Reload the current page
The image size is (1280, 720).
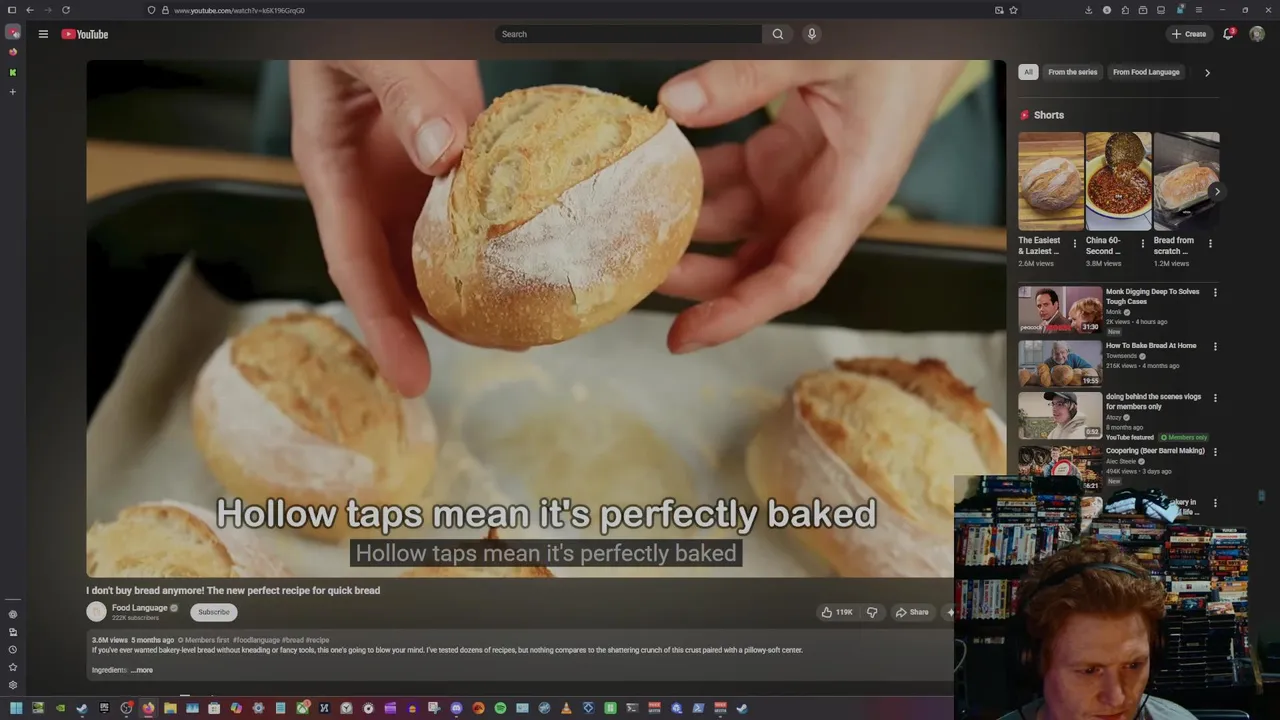[x=66, y=10]
